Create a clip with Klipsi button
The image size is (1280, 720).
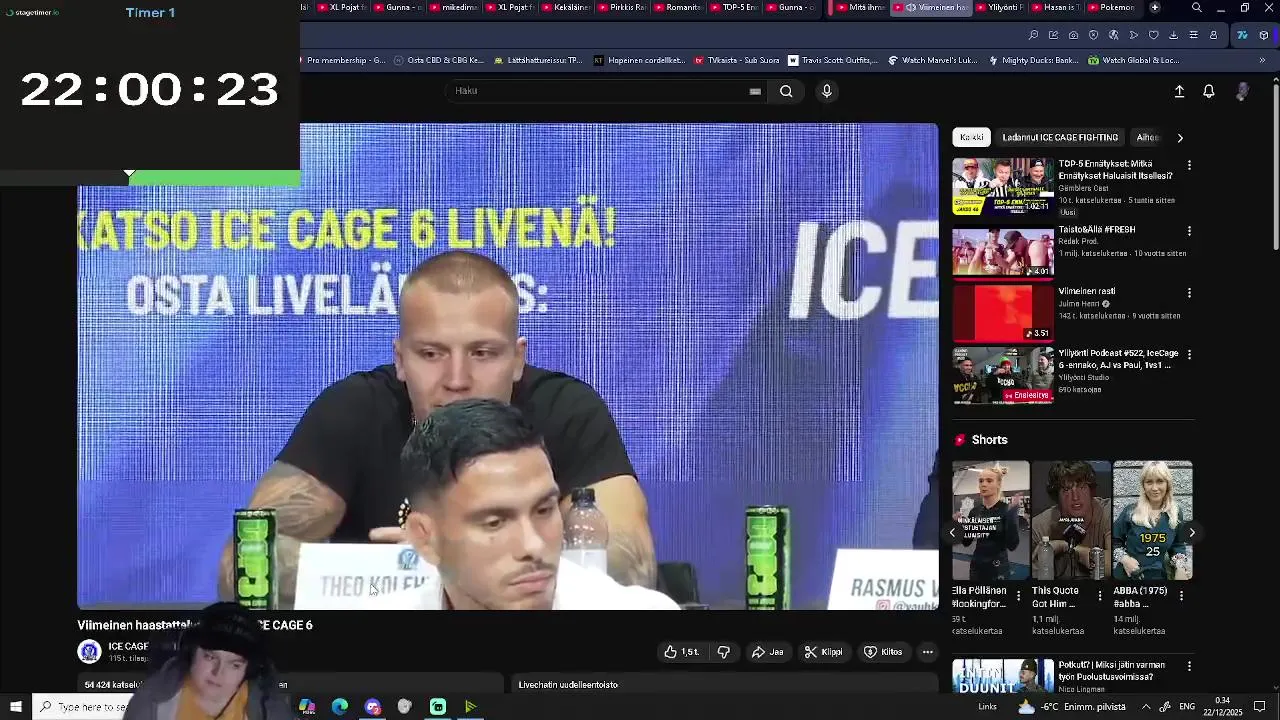pos(824,652)
